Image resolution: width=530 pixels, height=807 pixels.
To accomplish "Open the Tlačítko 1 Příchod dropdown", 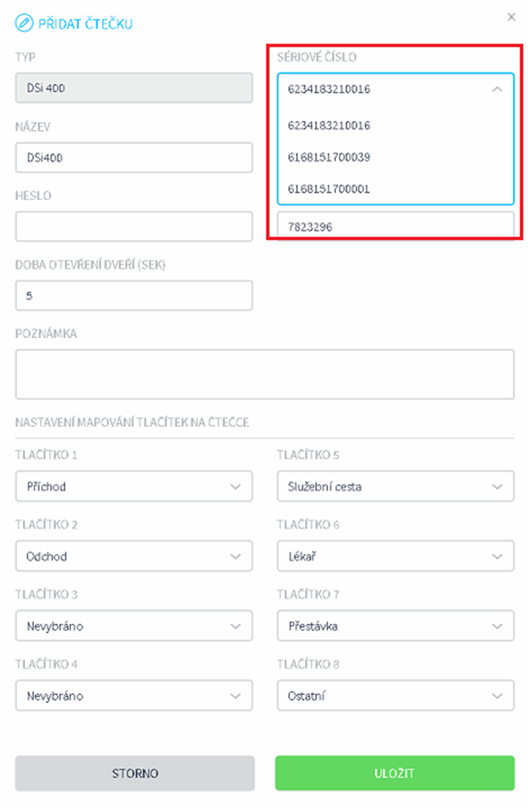I will (134, 486).
